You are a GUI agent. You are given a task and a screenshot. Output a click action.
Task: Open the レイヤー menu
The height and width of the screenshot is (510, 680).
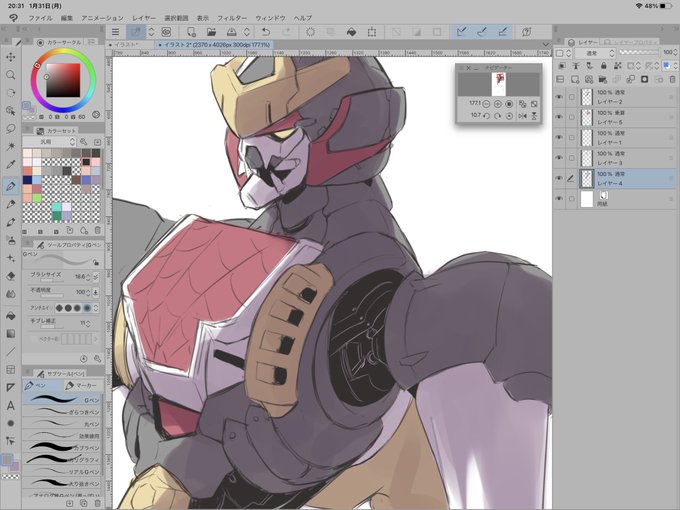point(144,18)
